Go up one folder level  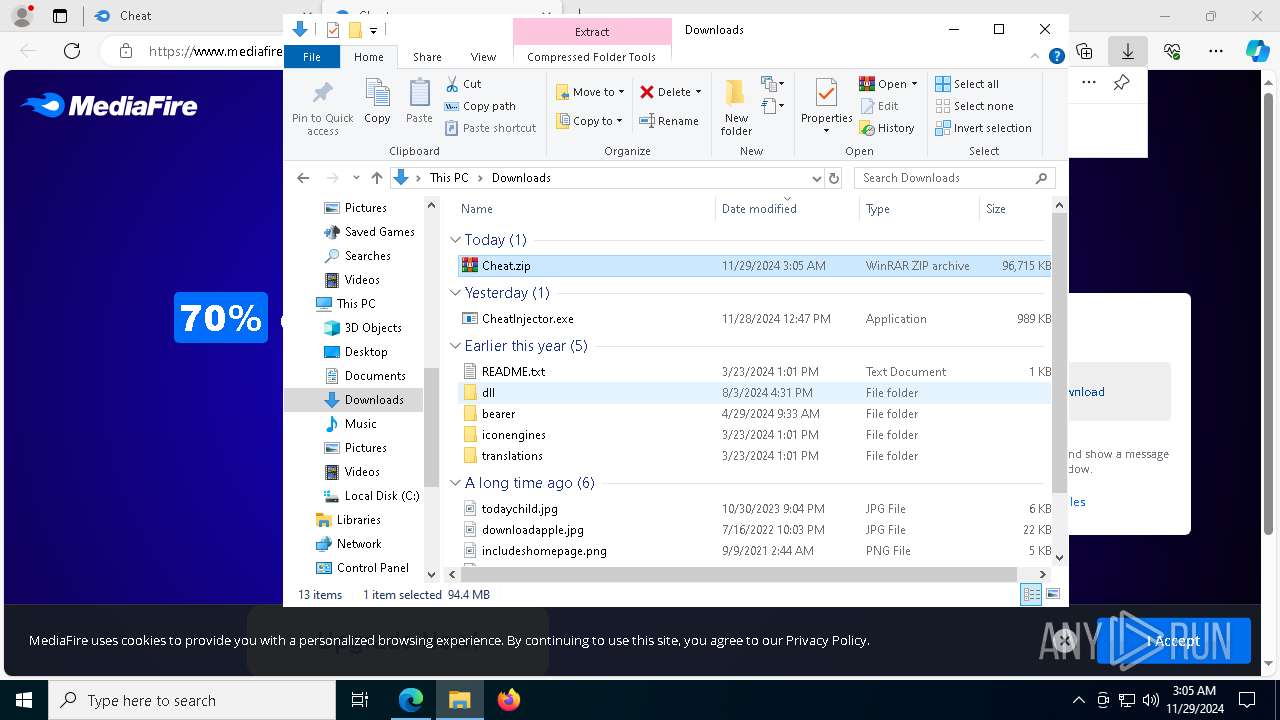pos(376,178)
